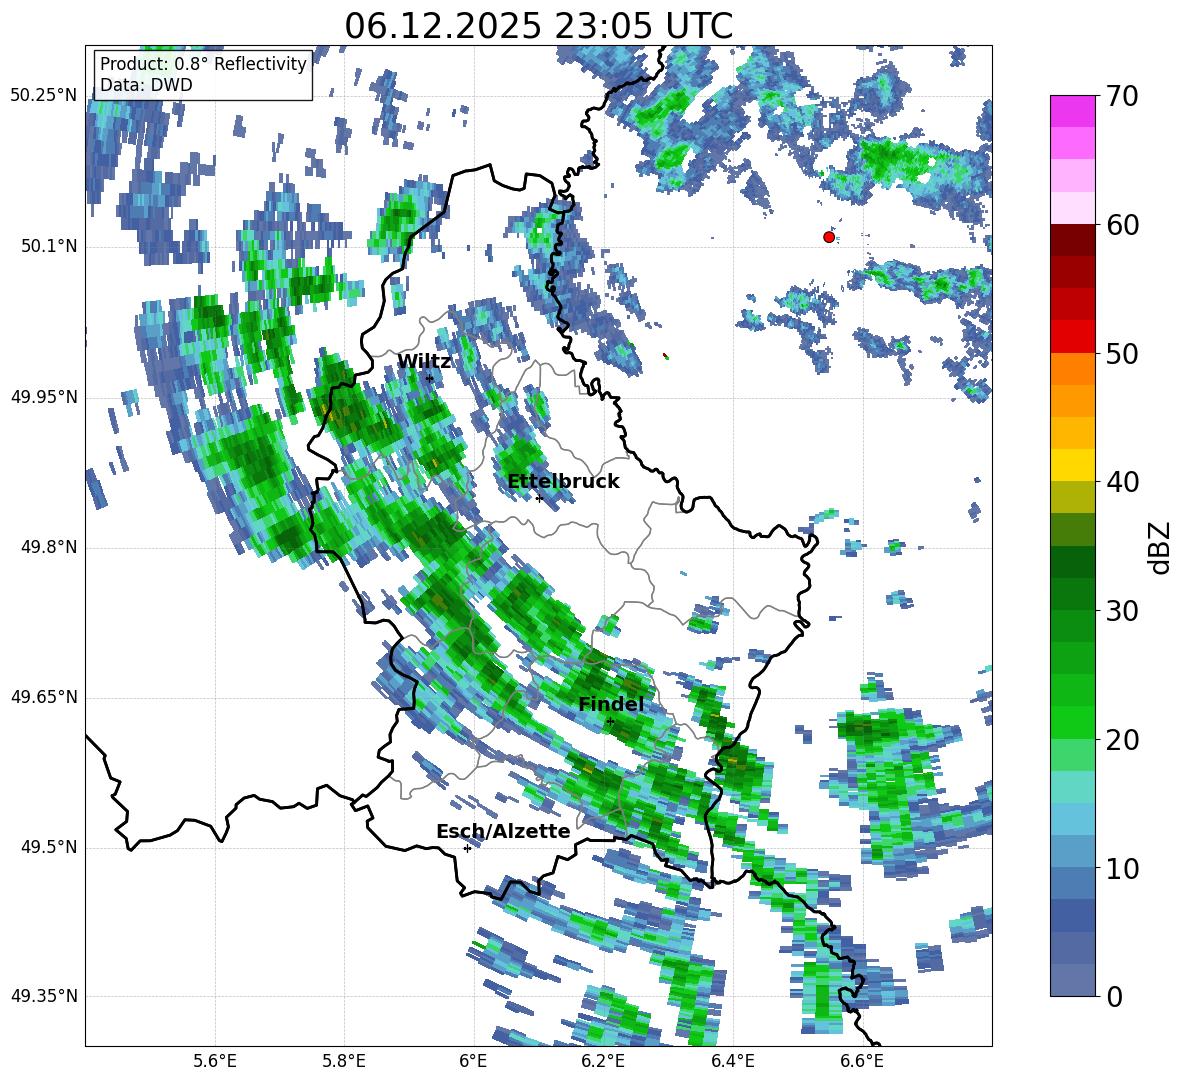
Task: Click the title '06.12.2025 23:05 UTC'
Action: click(x=538, y=26)
